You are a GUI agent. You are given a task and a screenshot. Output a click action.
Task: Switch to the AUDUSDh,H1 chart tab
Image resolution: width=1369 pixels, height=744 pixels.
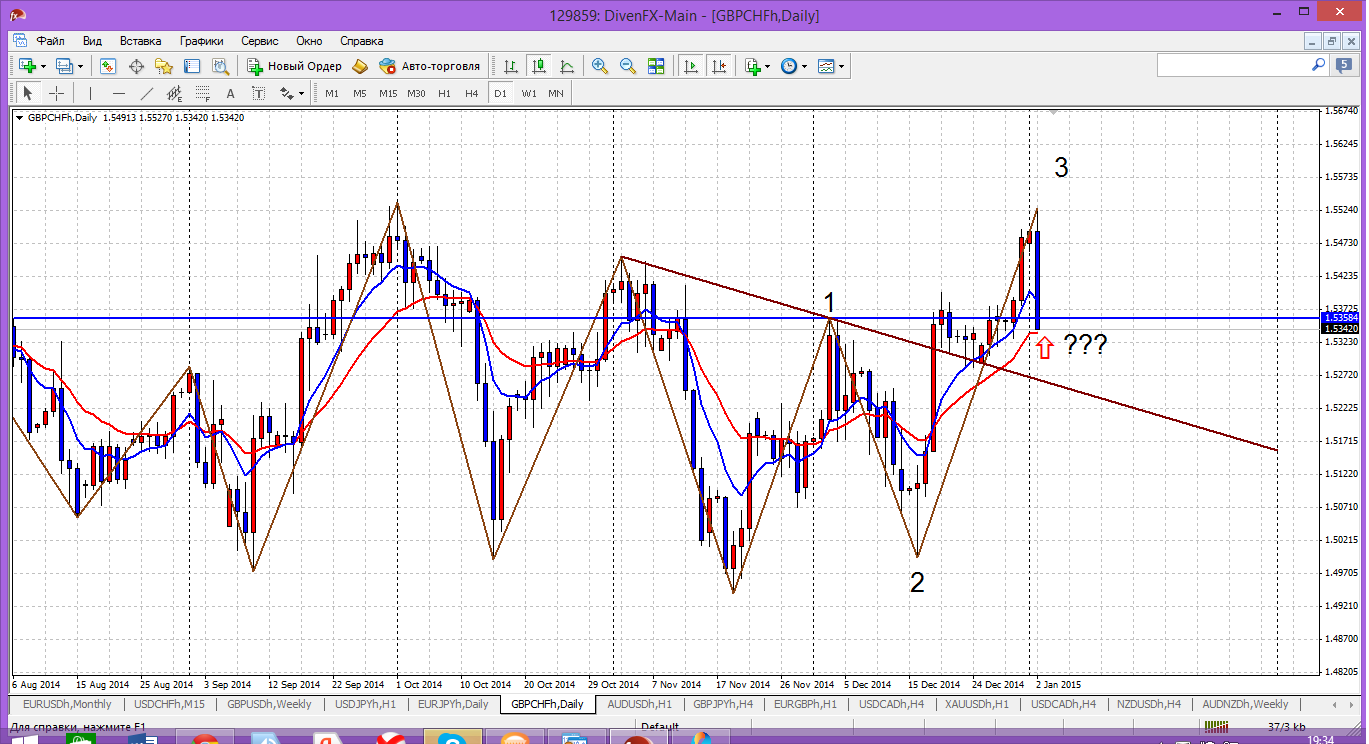(639, 704)
